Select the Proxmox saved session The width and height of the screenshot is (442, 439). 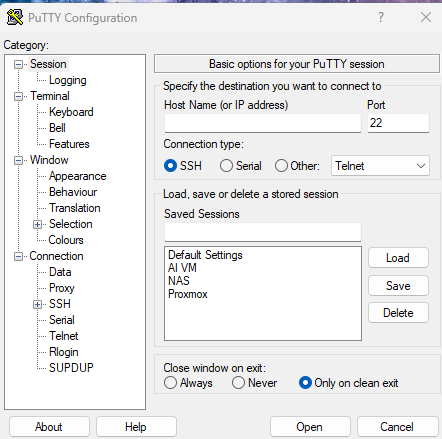188,294
